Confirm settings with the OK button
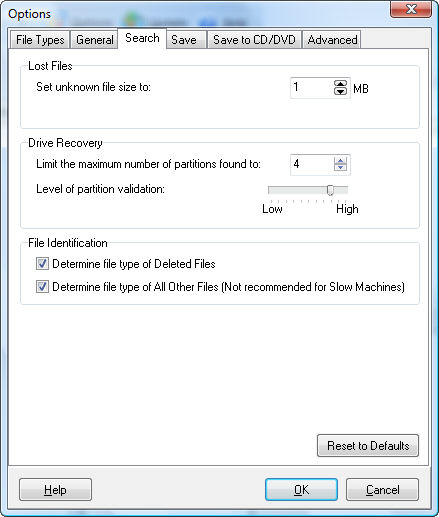Screen dimensions: 439x517 (301, 490)
